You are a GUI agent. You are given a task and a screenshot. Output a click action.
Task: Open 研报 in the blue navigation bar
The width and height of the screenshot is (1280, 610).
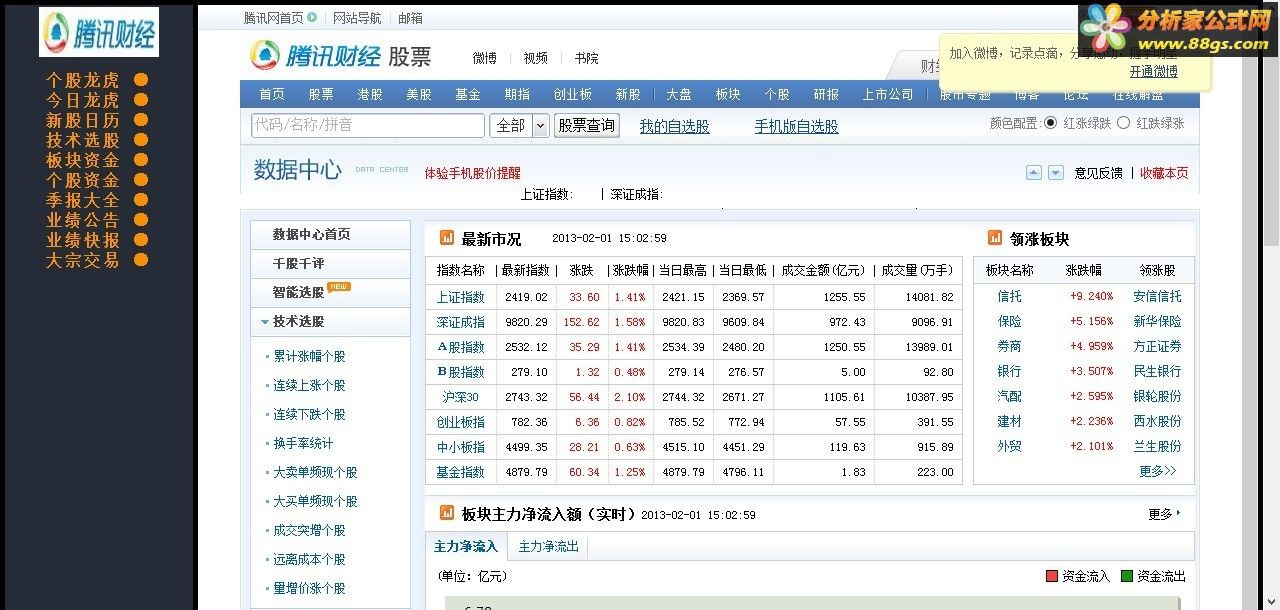pyautogui.click(x=826, y=94)
